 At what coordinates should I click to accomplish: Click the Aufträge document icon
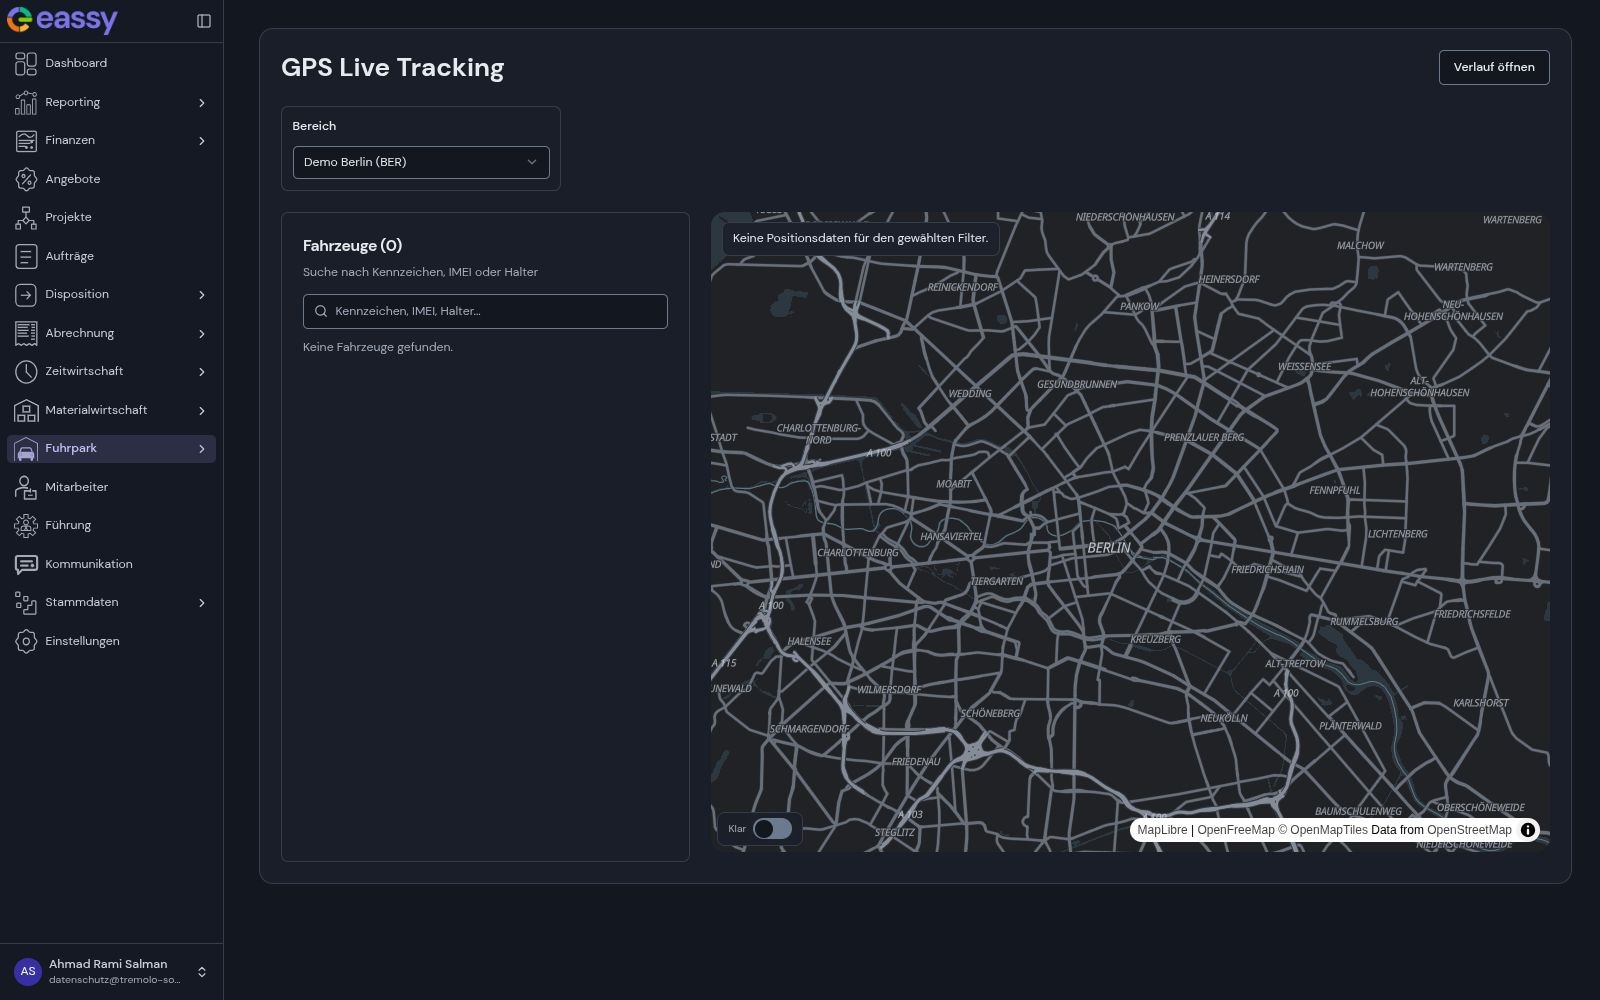pyautogui.click(x=26, y=256)
